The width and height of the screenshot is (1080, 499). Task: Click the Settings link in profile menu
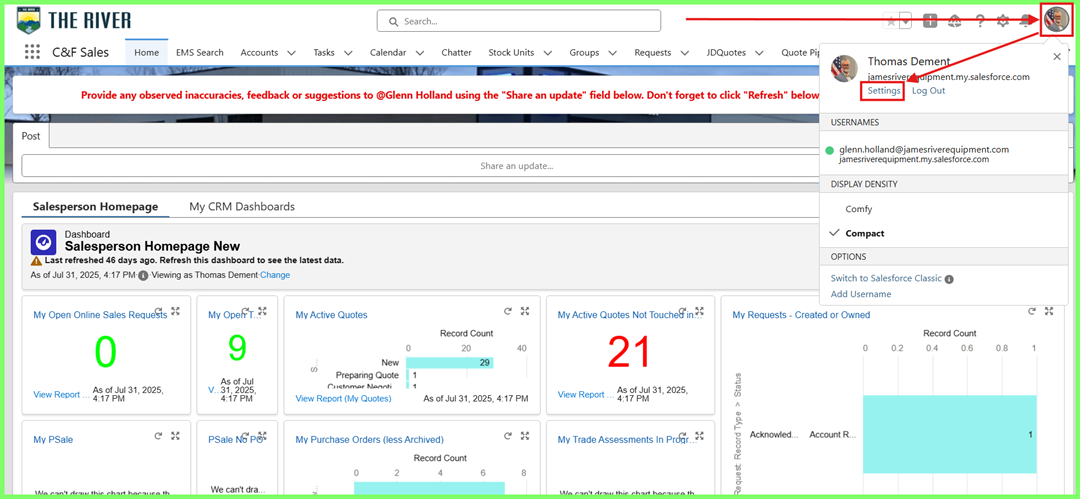click(x=884, y=91)
